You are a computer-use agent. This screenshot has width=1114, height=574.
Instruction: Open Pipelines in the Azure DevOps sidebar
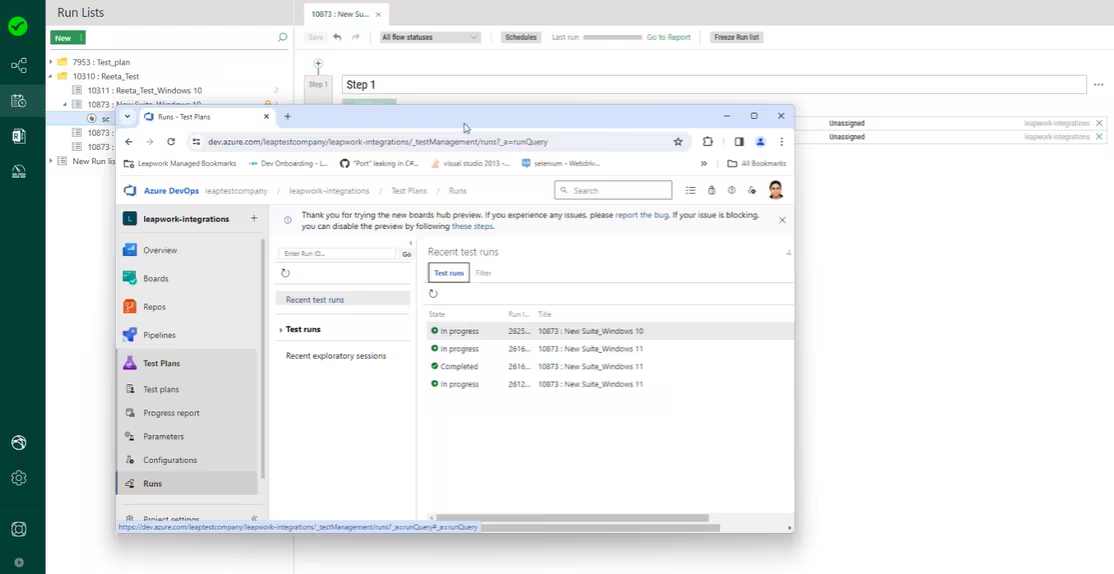tap(129, 335)
